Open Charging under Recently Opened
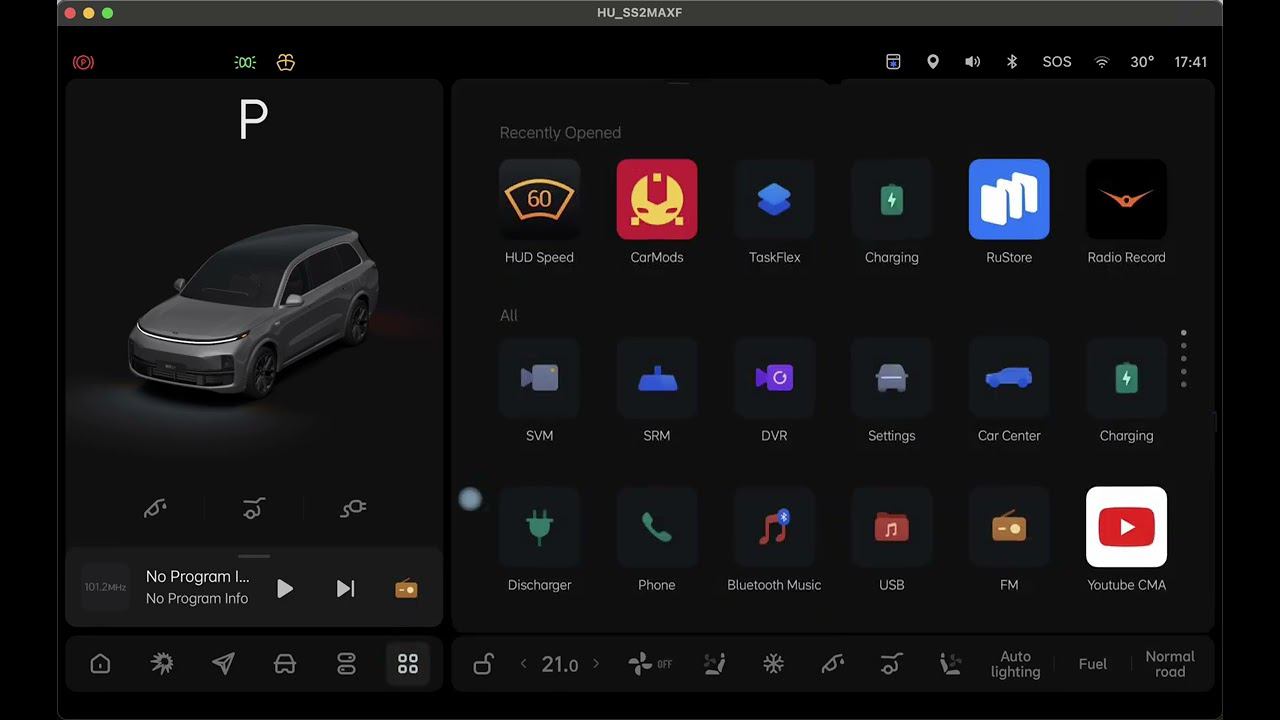This screenshot has height=720, width=1280. click(891, 199)
